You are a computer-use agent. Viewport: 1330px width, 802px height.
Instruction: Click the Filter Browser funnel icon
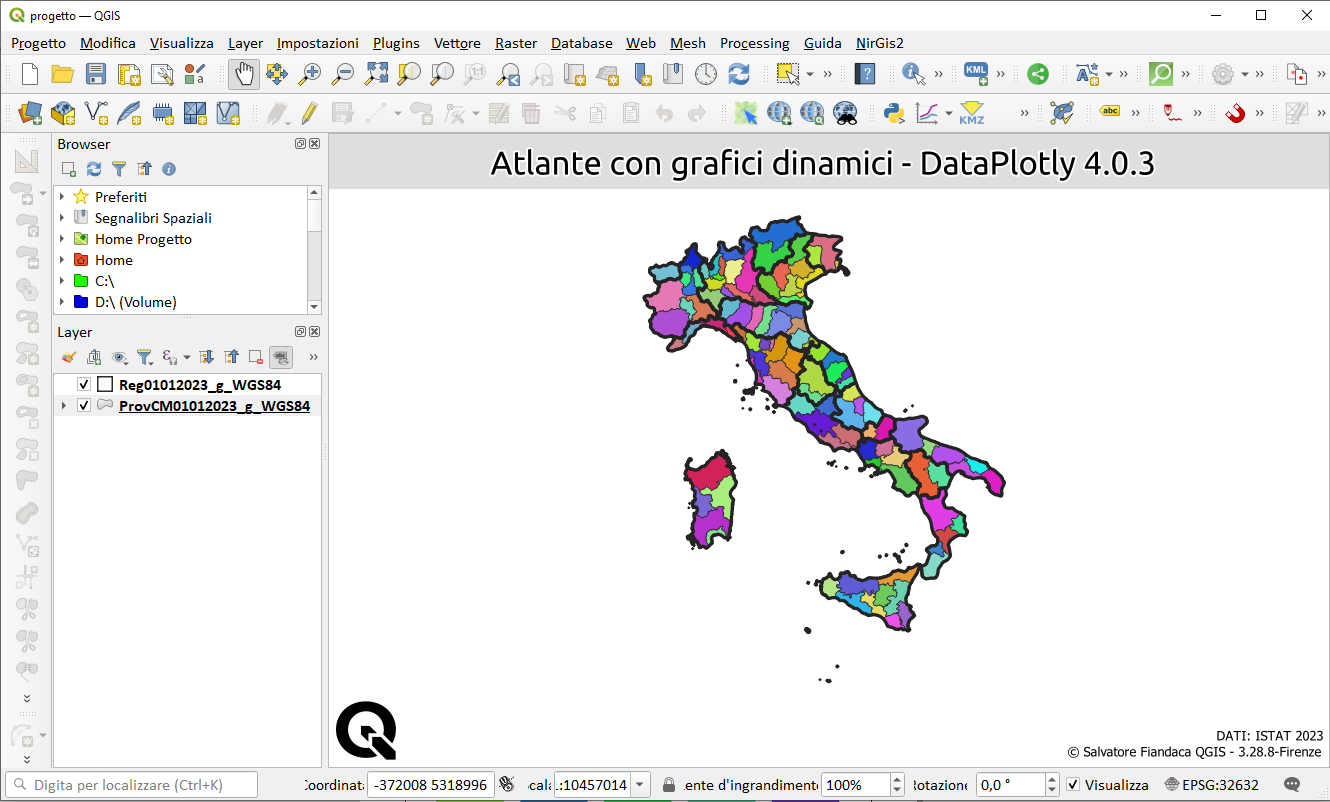click(119, 169)
